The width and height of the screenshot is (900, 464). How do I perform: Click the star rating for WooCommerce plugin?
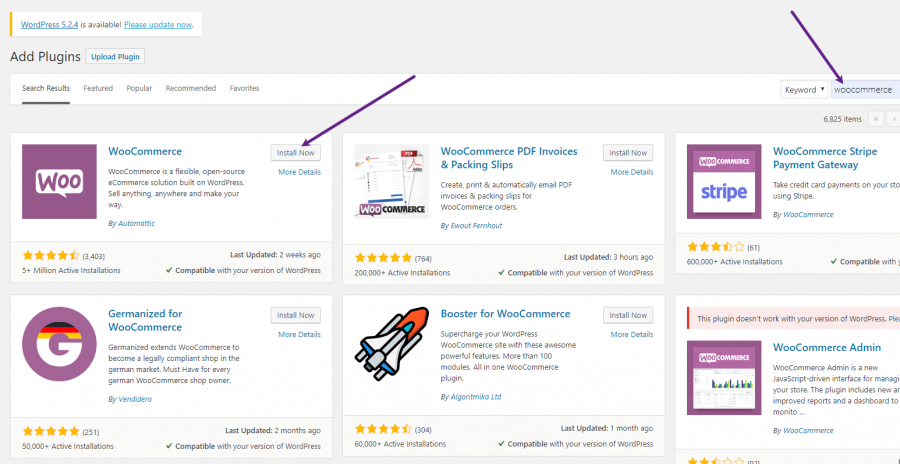[x=50, y=256]
